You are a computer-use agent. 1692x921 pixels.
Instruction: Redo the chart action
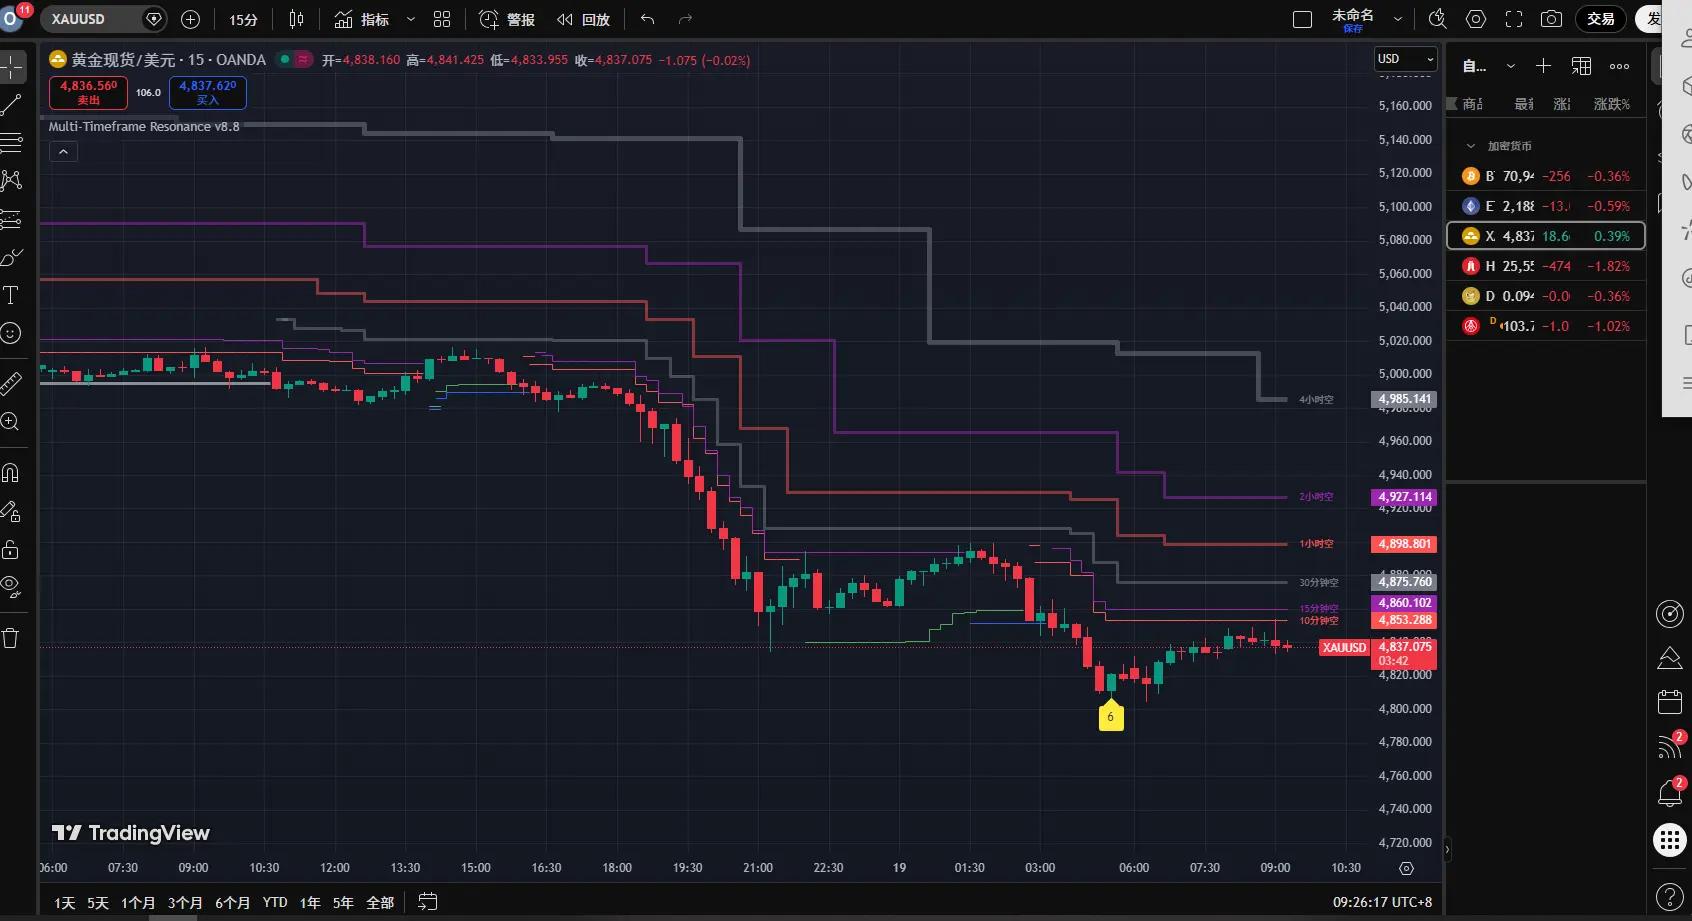pyautogui.click(x=685, y=19)
